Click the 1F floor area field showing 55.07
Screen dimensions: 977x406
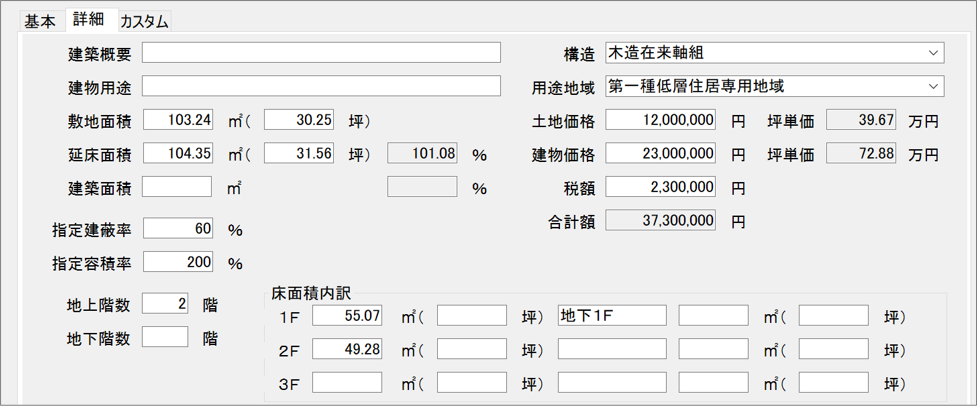pos(347,316)
